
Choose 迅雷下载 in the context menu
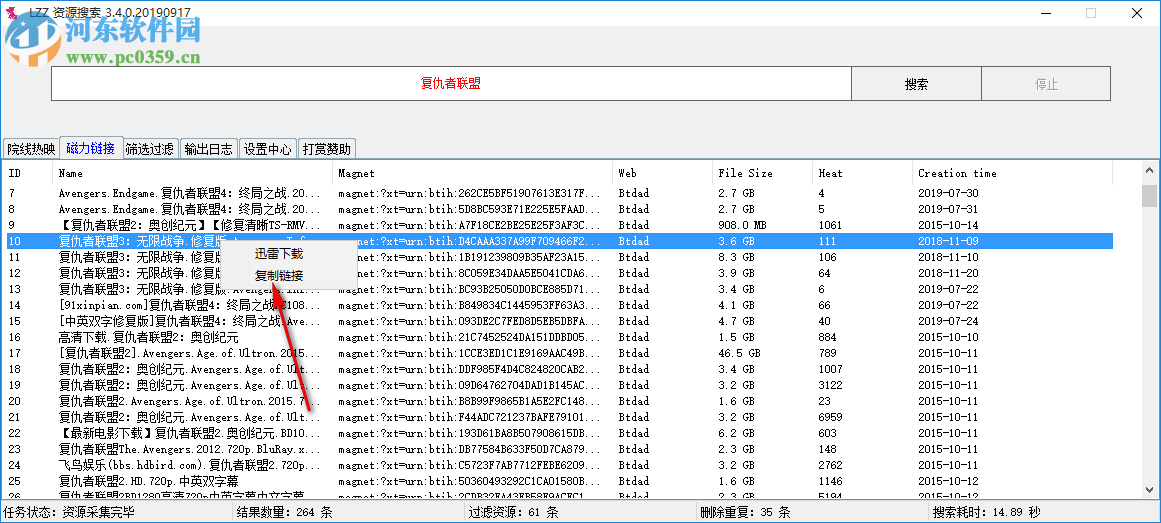pos(279,254)
